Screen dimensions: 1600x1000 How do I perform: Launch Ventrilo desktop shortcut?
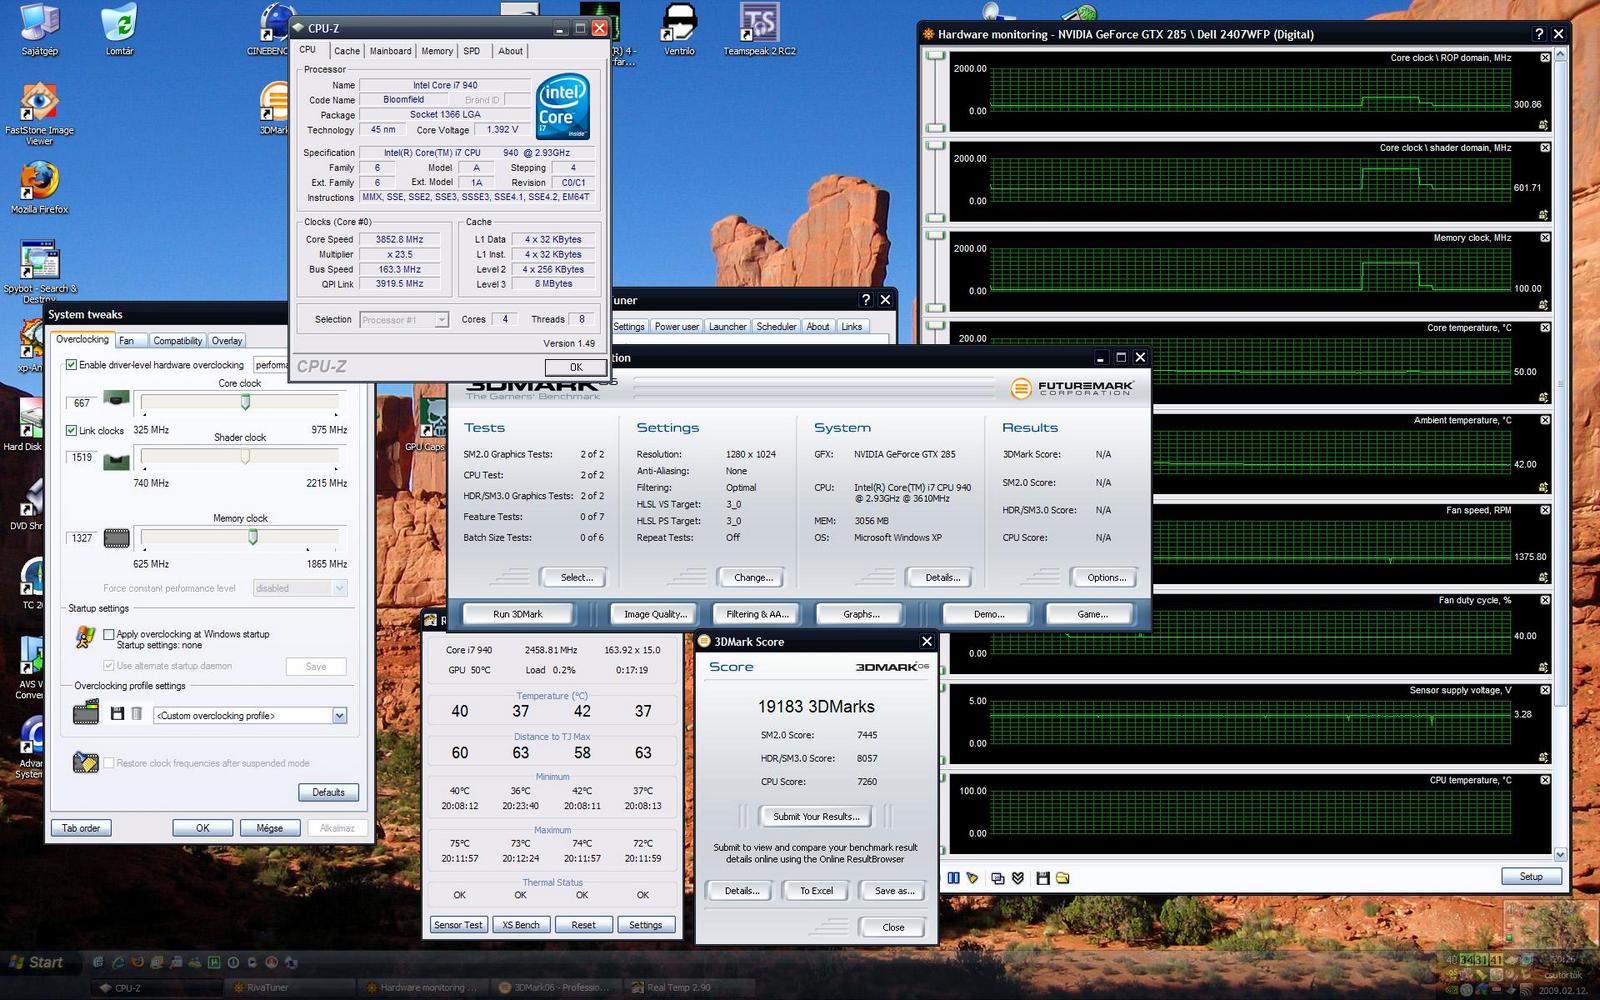pyautogui.click(x=679, y=30)
